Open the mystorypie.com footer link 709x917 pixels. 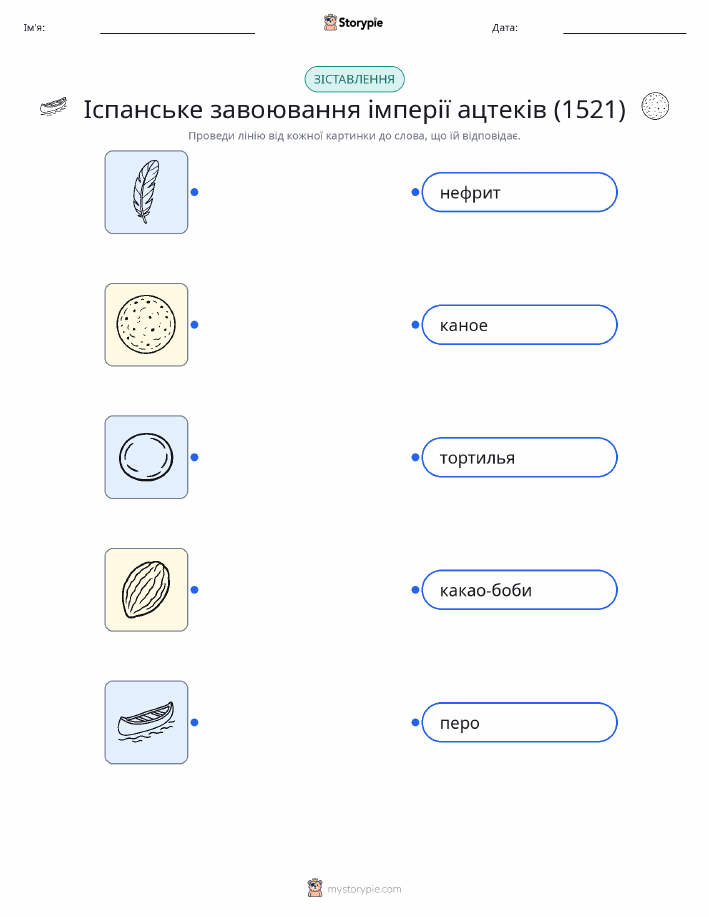pyautogui.click(x=364, y=889)
